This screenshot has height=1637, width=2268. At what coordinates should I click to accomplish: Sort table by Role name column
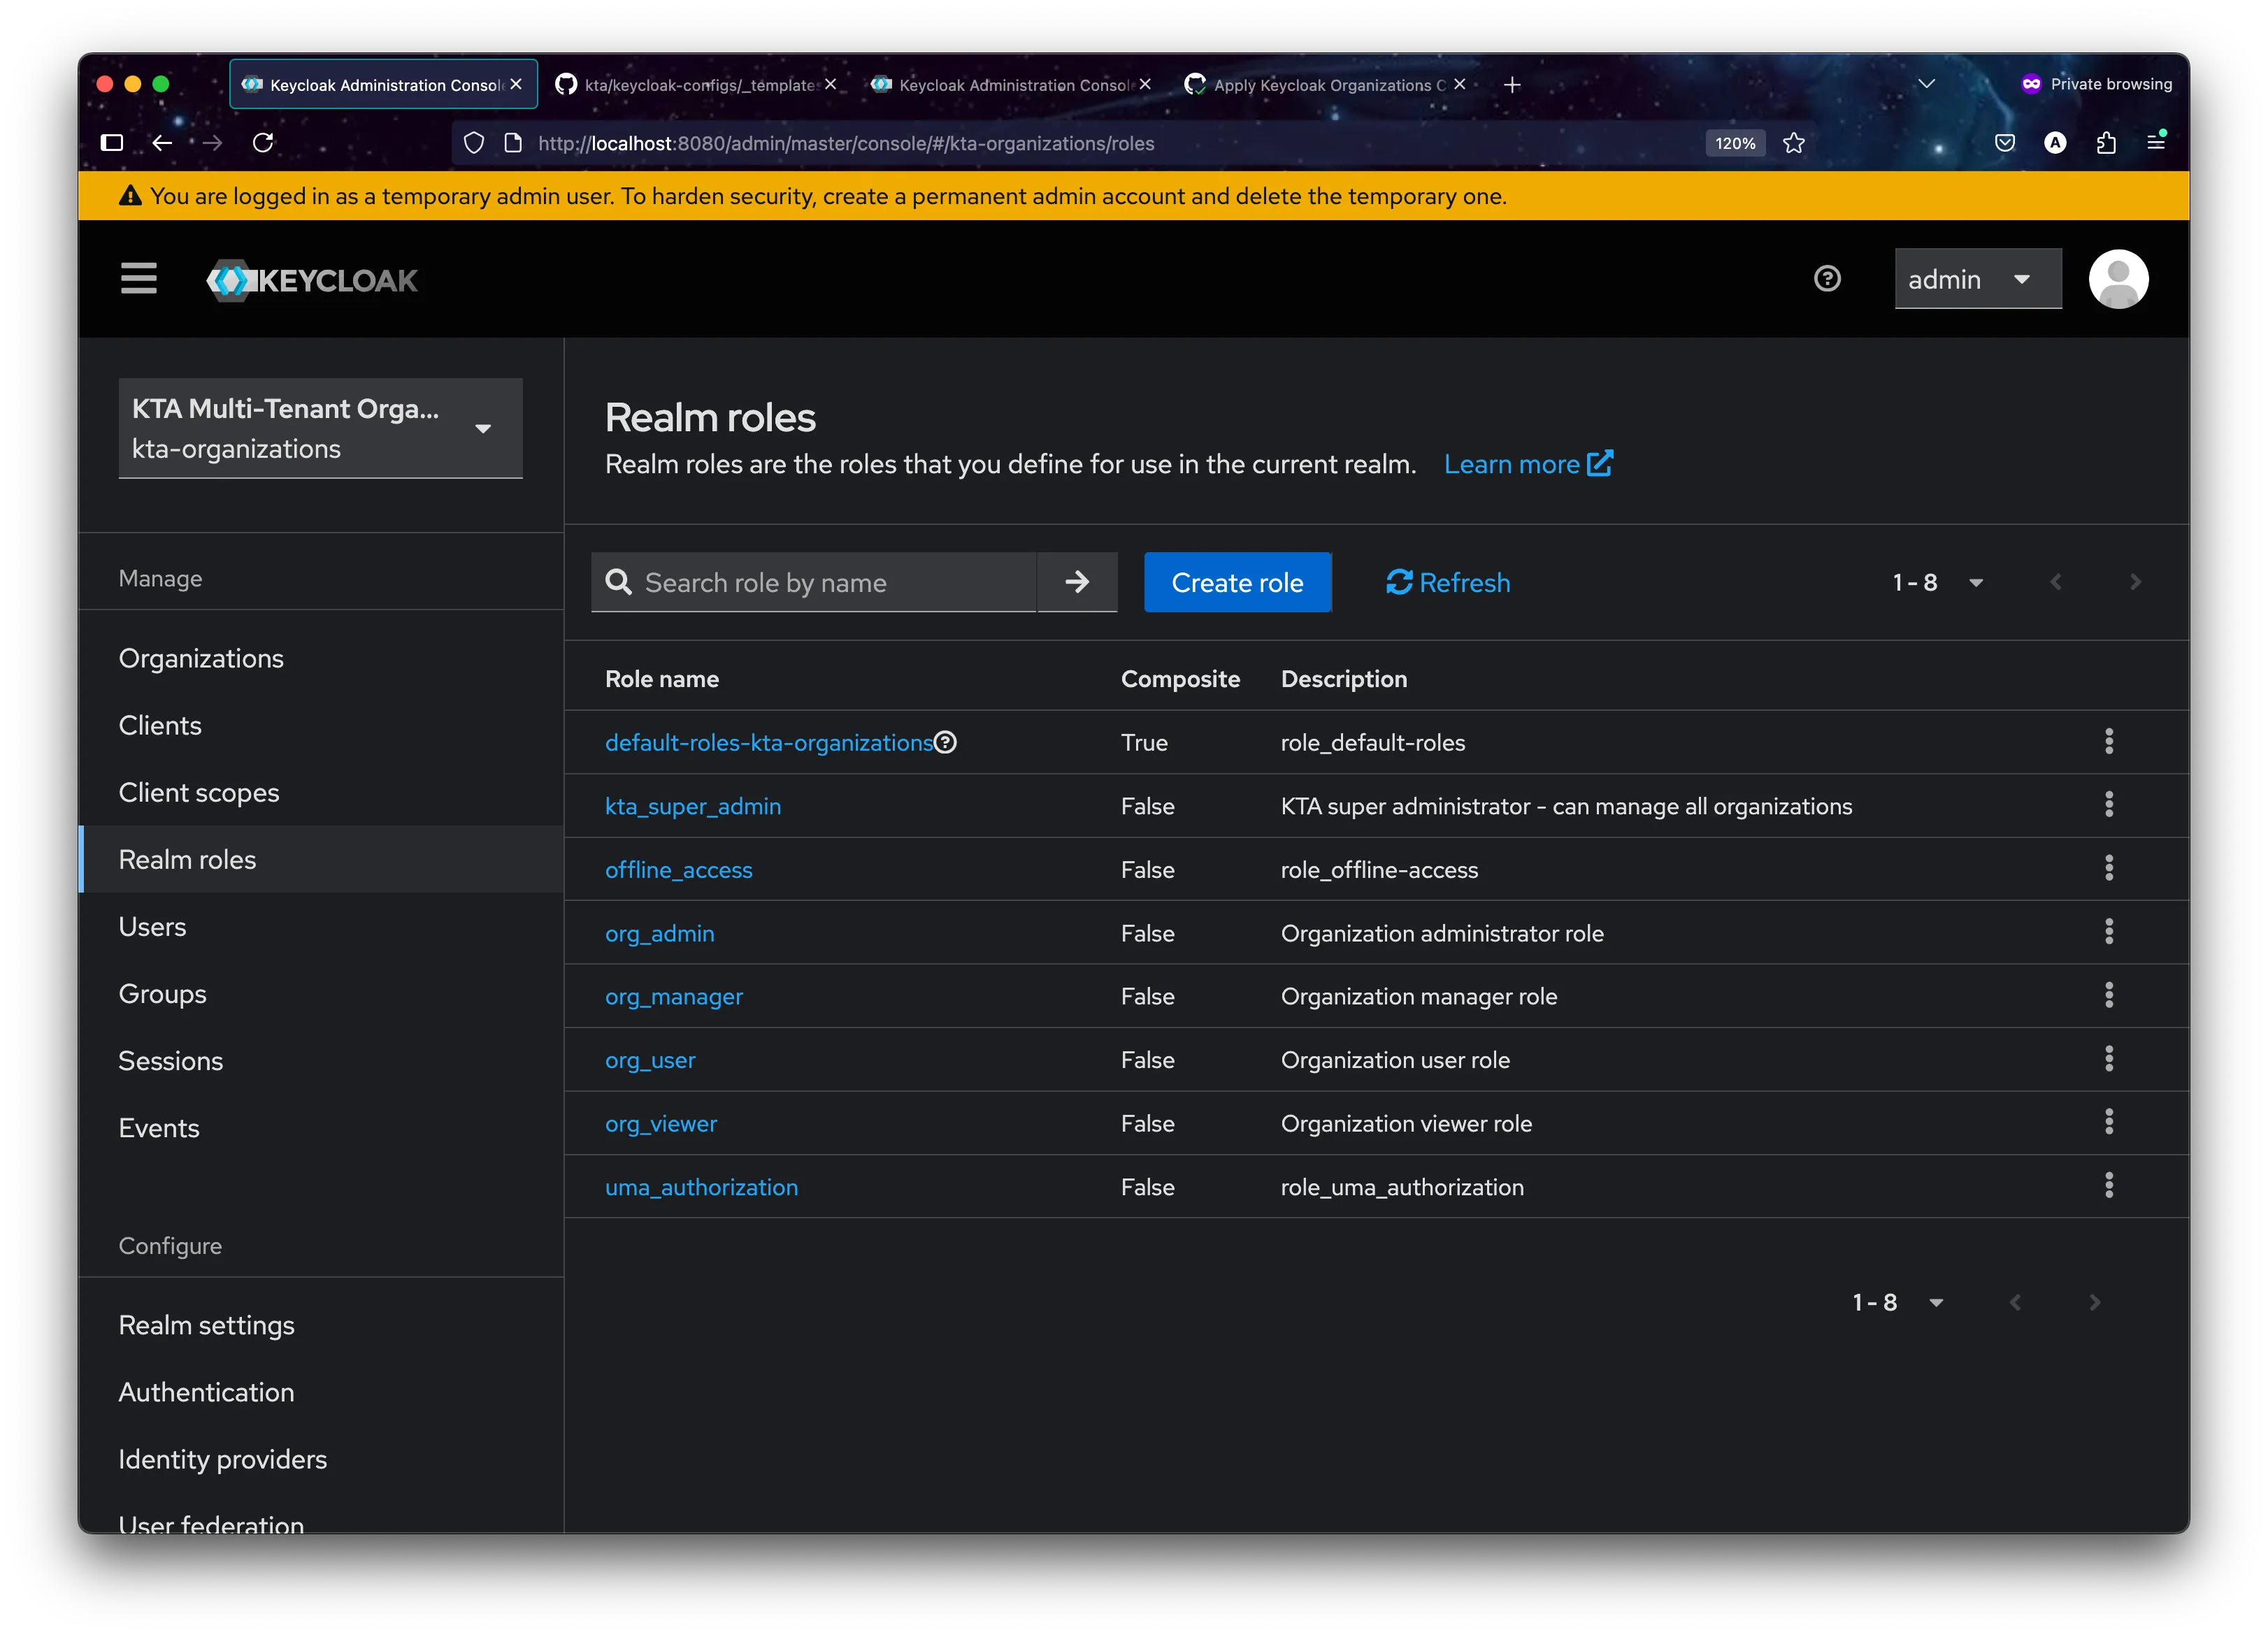click(x=661, y=678)
